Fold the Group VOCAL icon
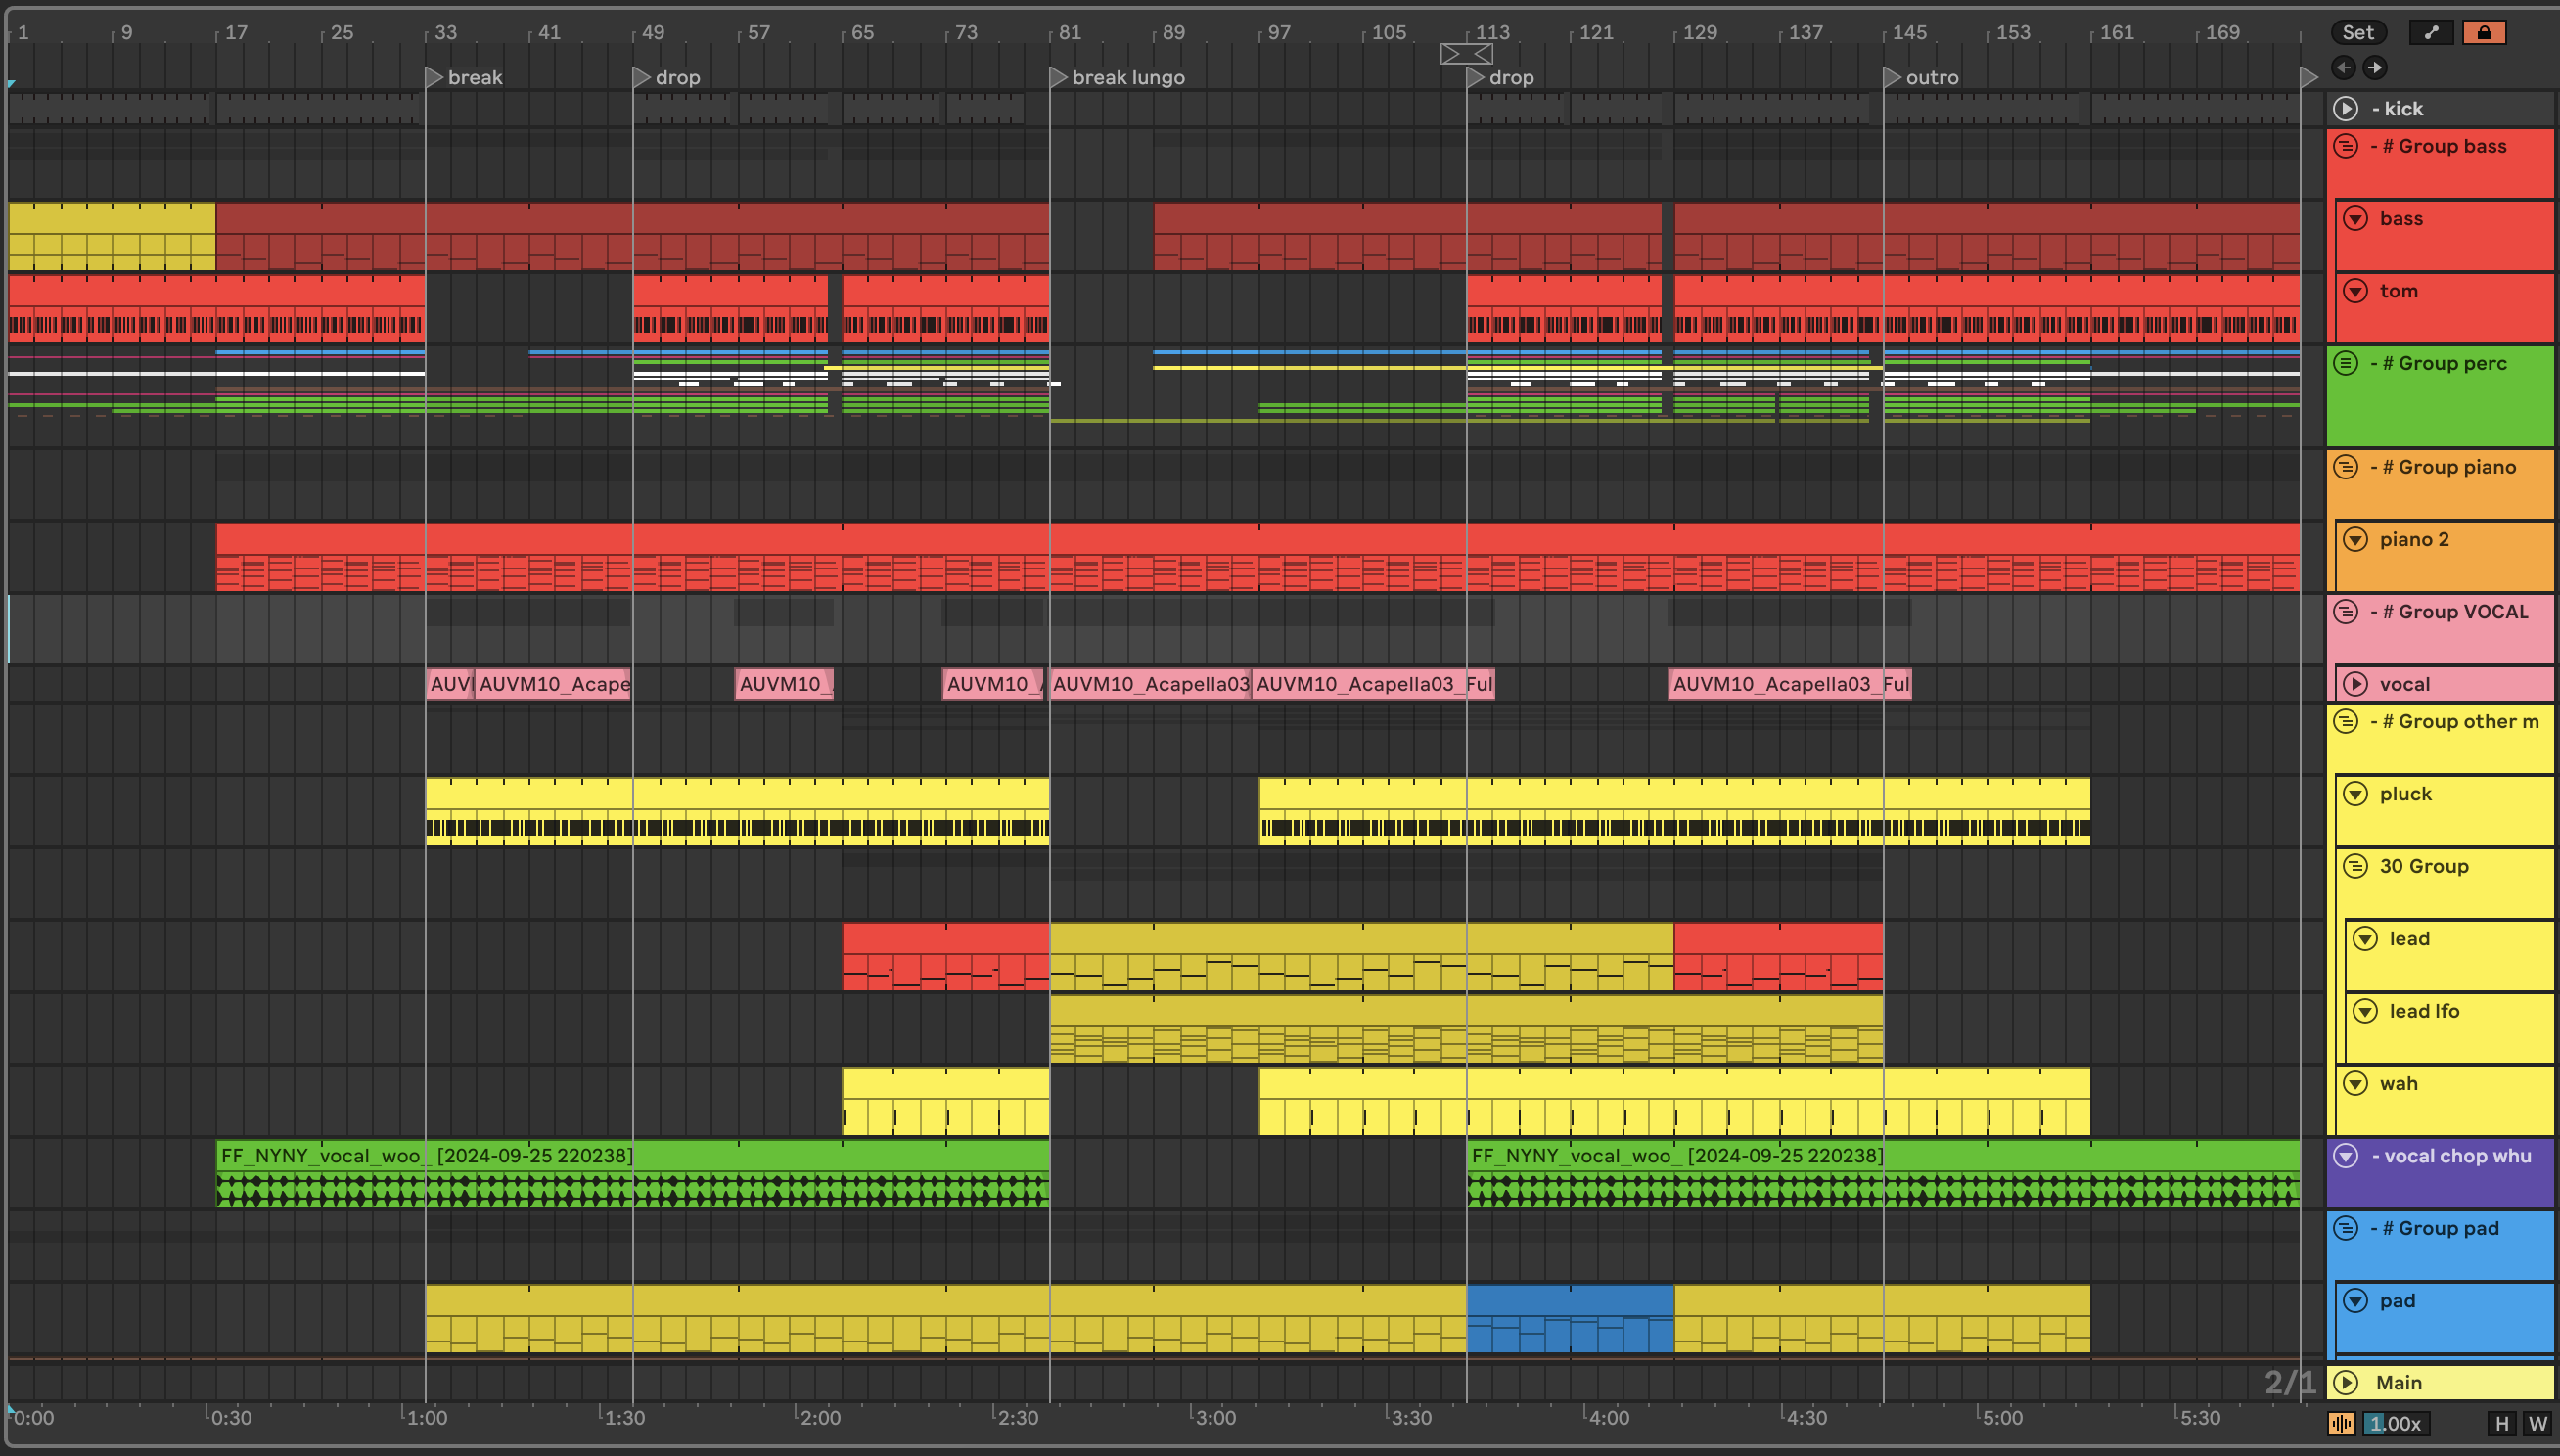 pyautogui.click(x=2346, y=611)
